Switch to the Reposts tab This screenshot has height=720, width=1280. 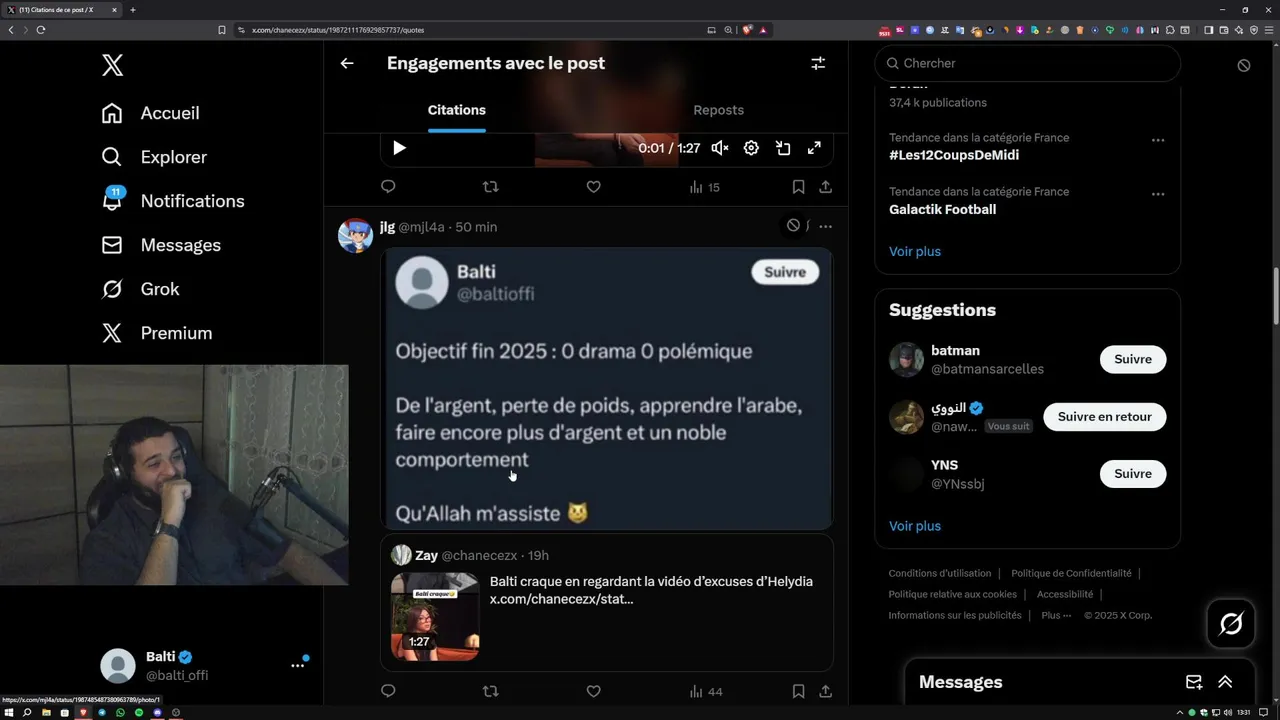718,110
